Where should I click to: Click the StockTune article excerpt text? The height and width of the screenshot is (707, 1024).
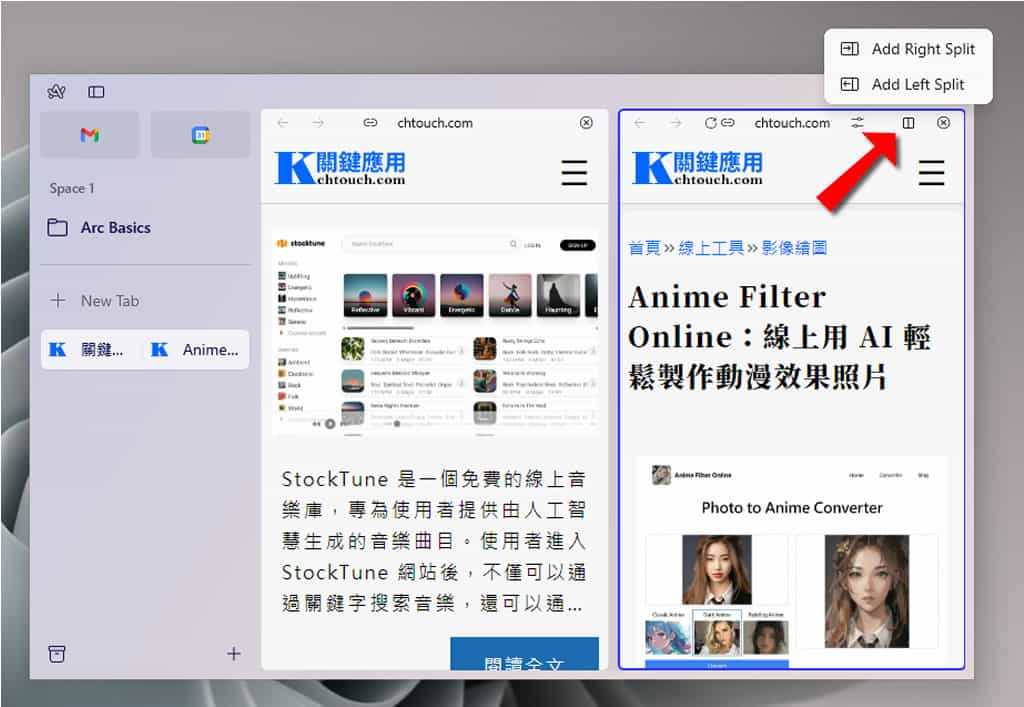tap(434, 541)
